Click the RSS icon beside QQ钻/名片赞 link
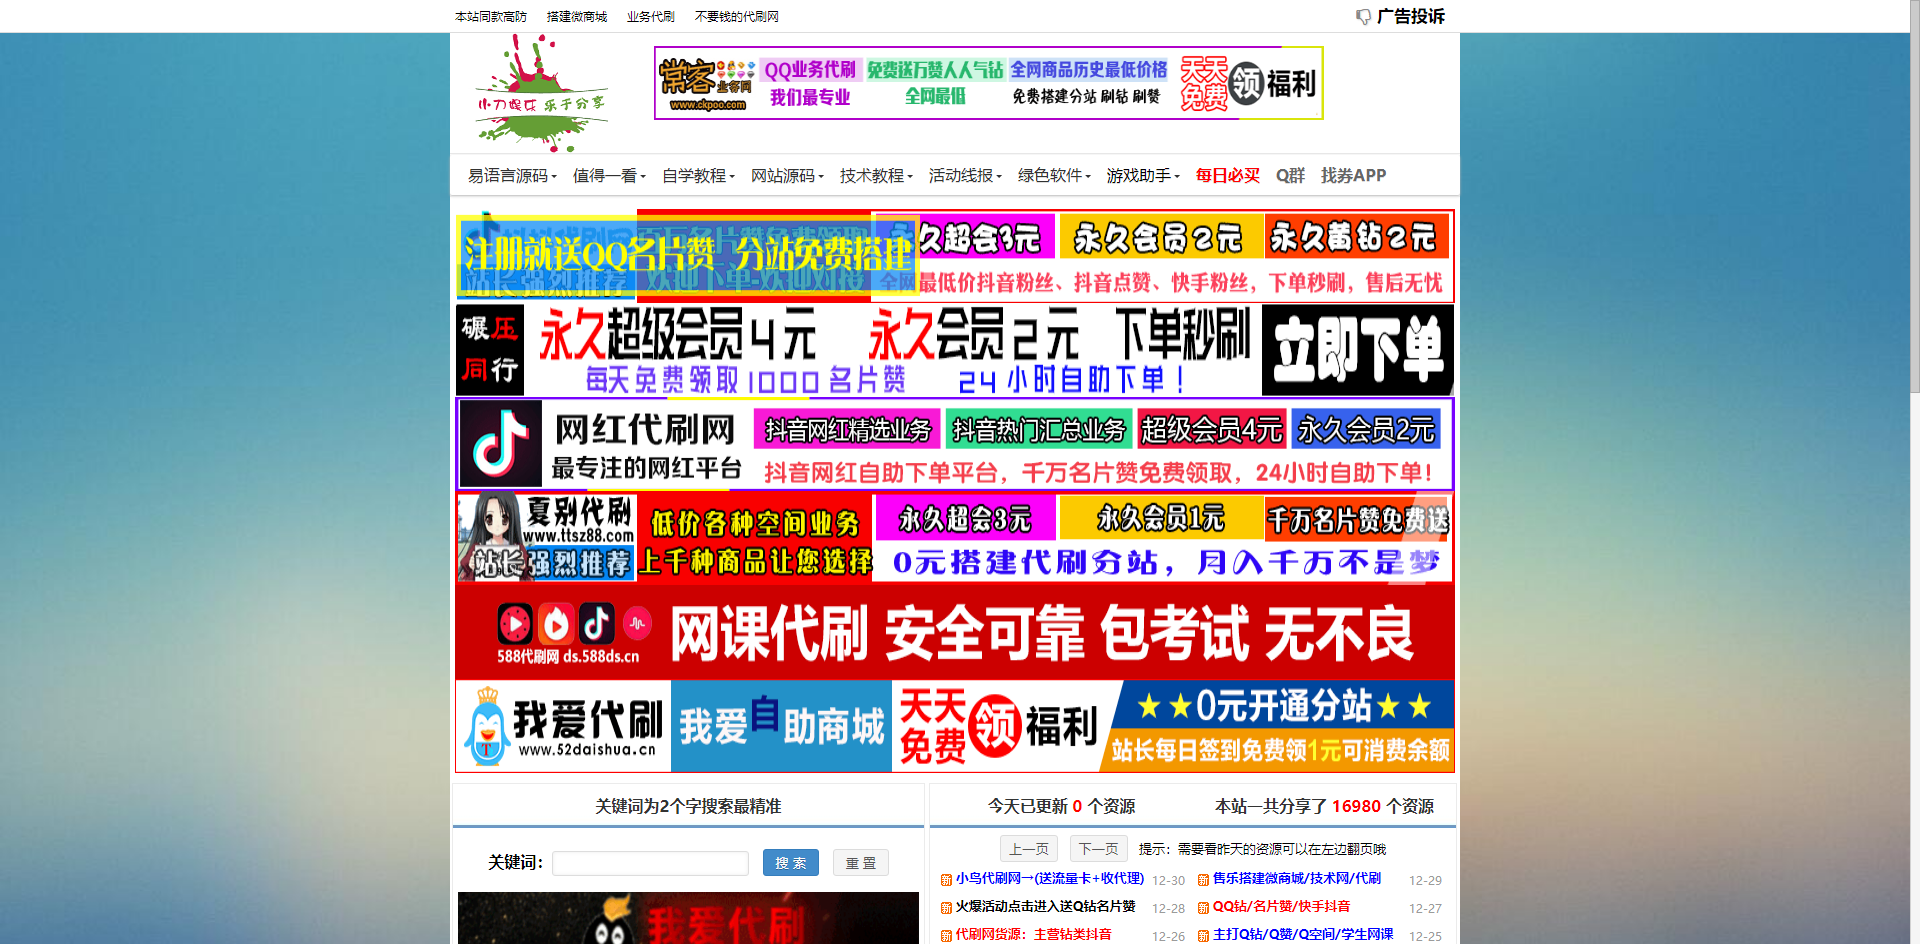Screen dimensions: 1920x944 1203,908
